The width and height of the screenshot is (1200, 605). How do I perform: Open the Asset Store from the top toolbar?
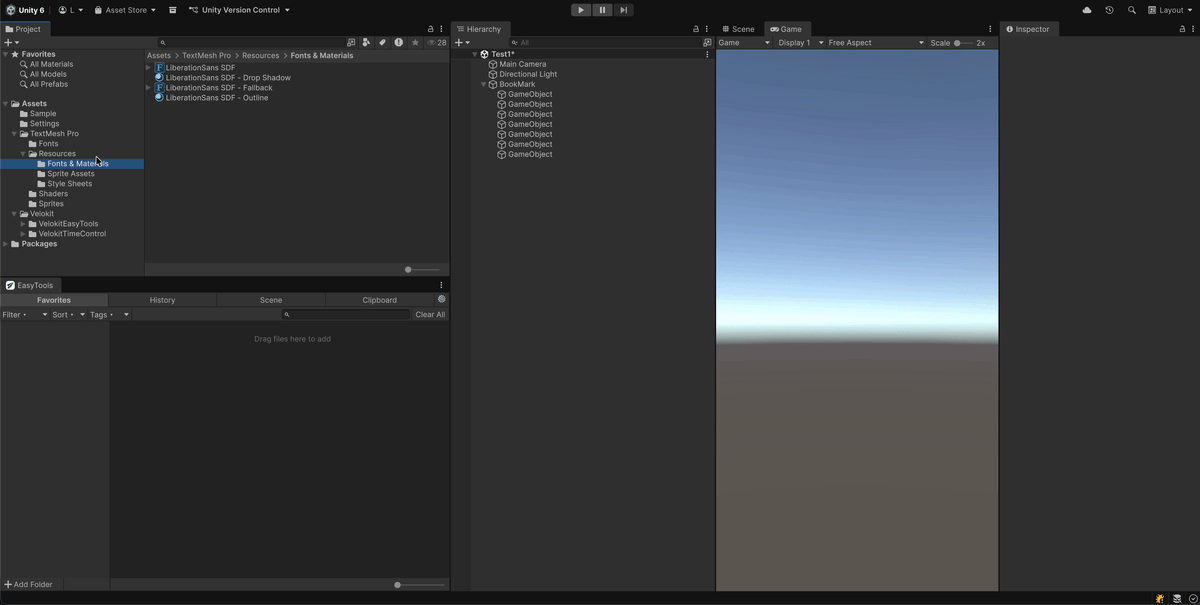click(x=125, y=9)
